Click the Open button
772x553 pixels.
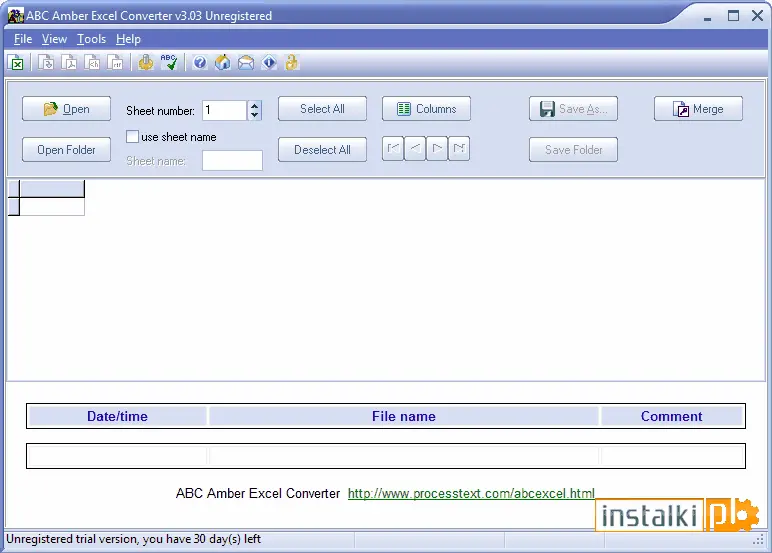[66, 109]
